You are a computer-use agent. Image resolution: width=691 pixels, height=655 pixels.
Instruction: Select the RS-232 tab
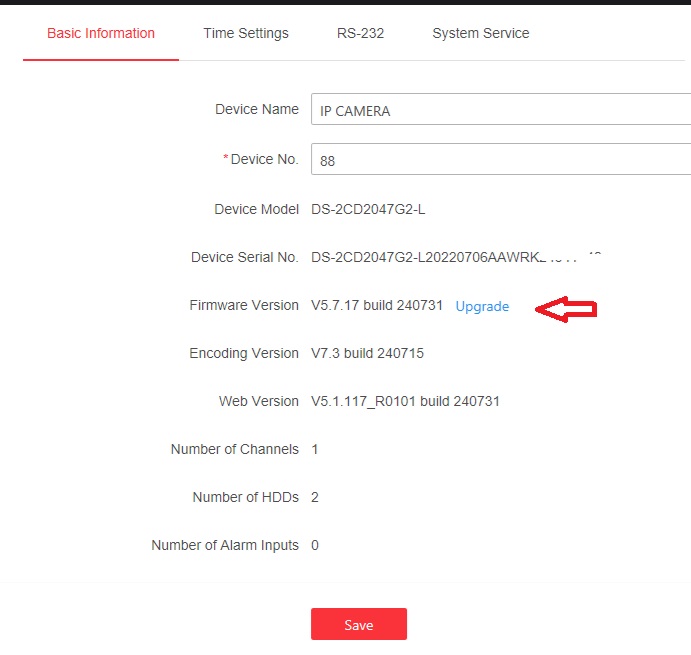(360, 33)
